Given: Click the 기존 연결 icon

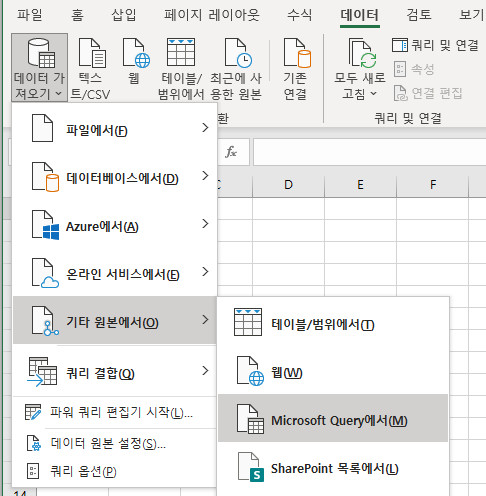Looking at the screenshot, I should pyautogui.click(x=296, y=69).
